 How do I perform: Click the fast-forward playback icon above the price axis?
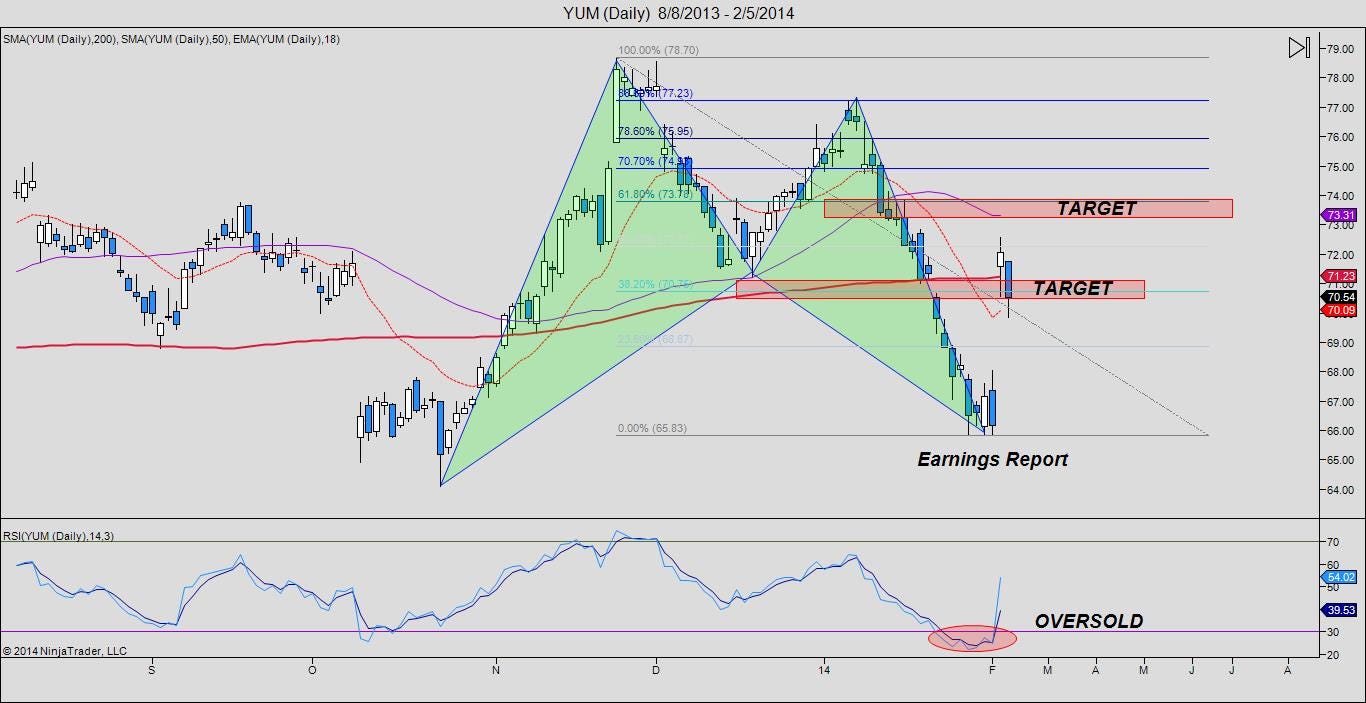pos(1297,47)
